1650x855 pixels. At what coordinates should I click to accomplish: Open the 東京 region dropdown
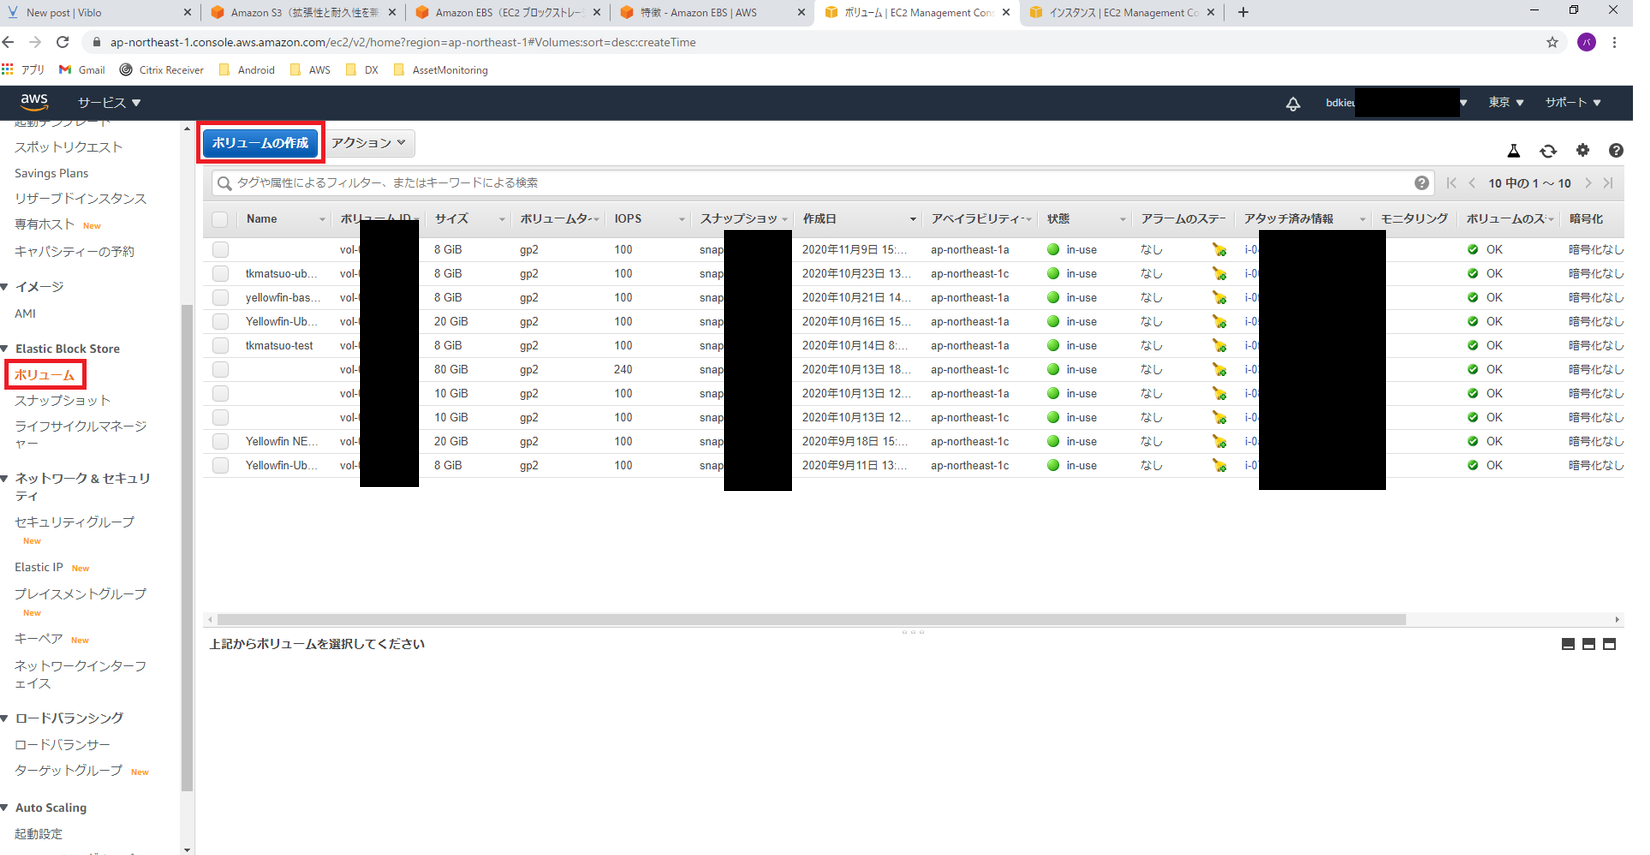pyautogui.click(x=1506, y=102)
